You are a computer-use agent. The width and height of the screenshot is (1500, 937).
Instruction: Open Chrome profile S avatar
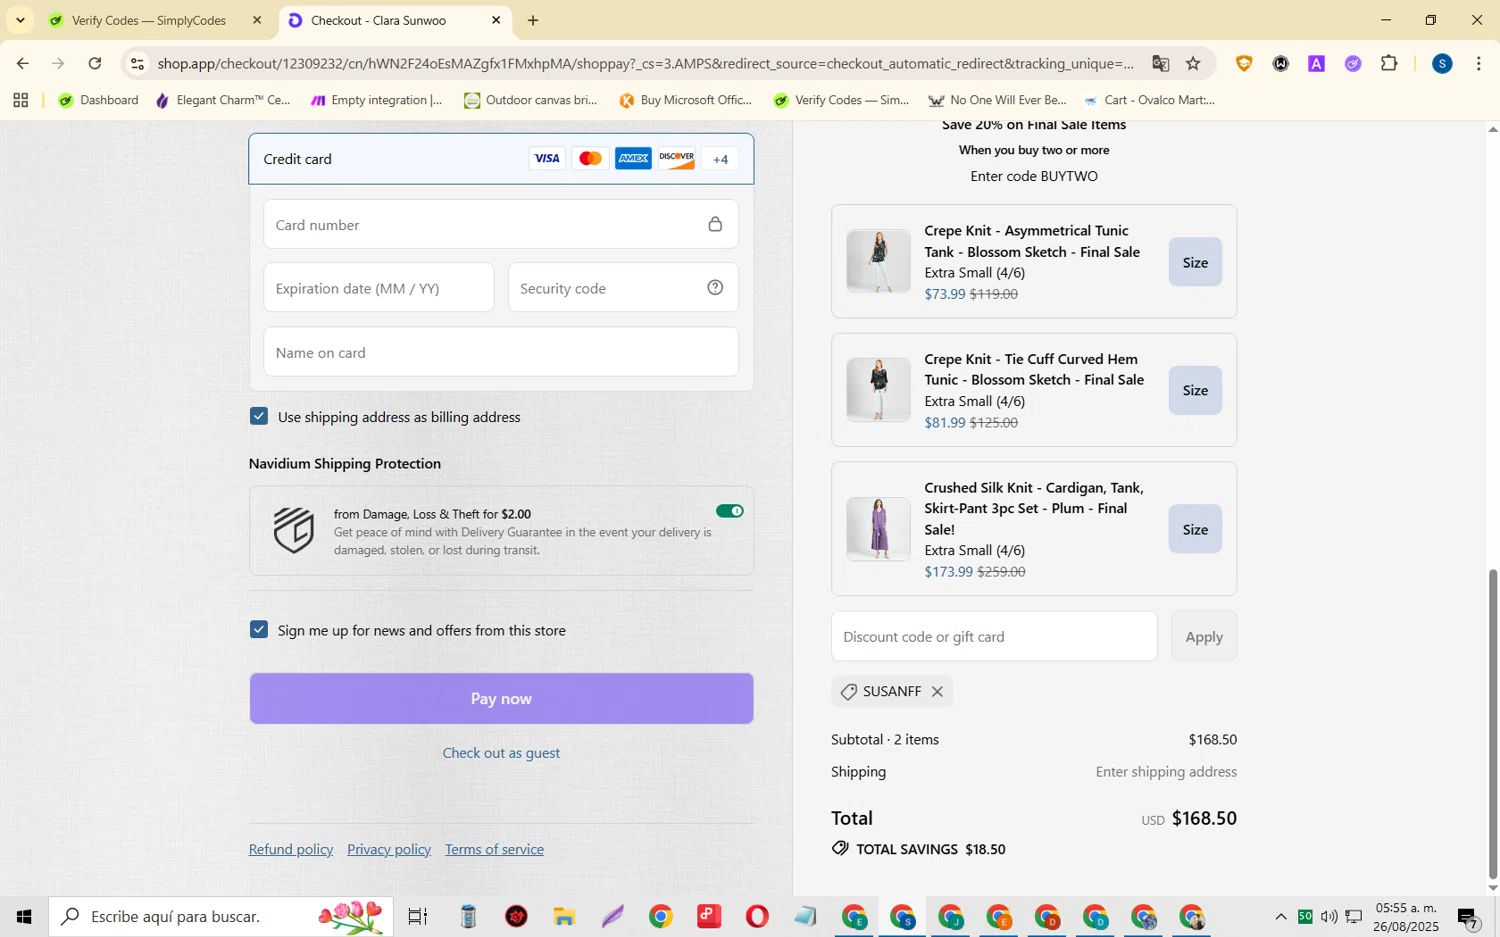pyautogui.click(x=1442, y=64)
